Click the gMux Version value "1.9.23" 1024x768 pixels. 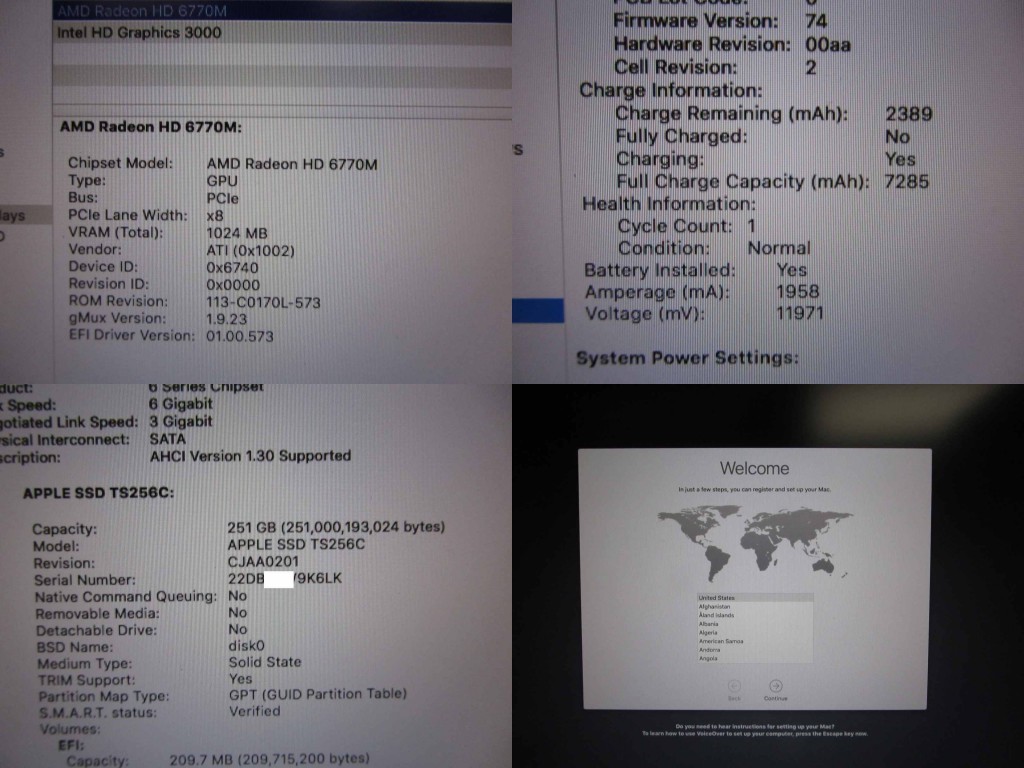(x=227, y=319)
